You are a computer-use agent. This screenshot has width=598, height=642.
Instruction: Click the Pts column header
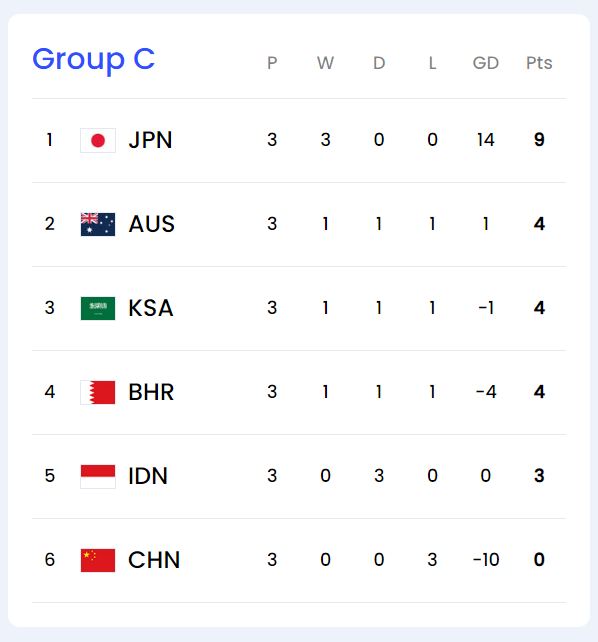[539, 63]
